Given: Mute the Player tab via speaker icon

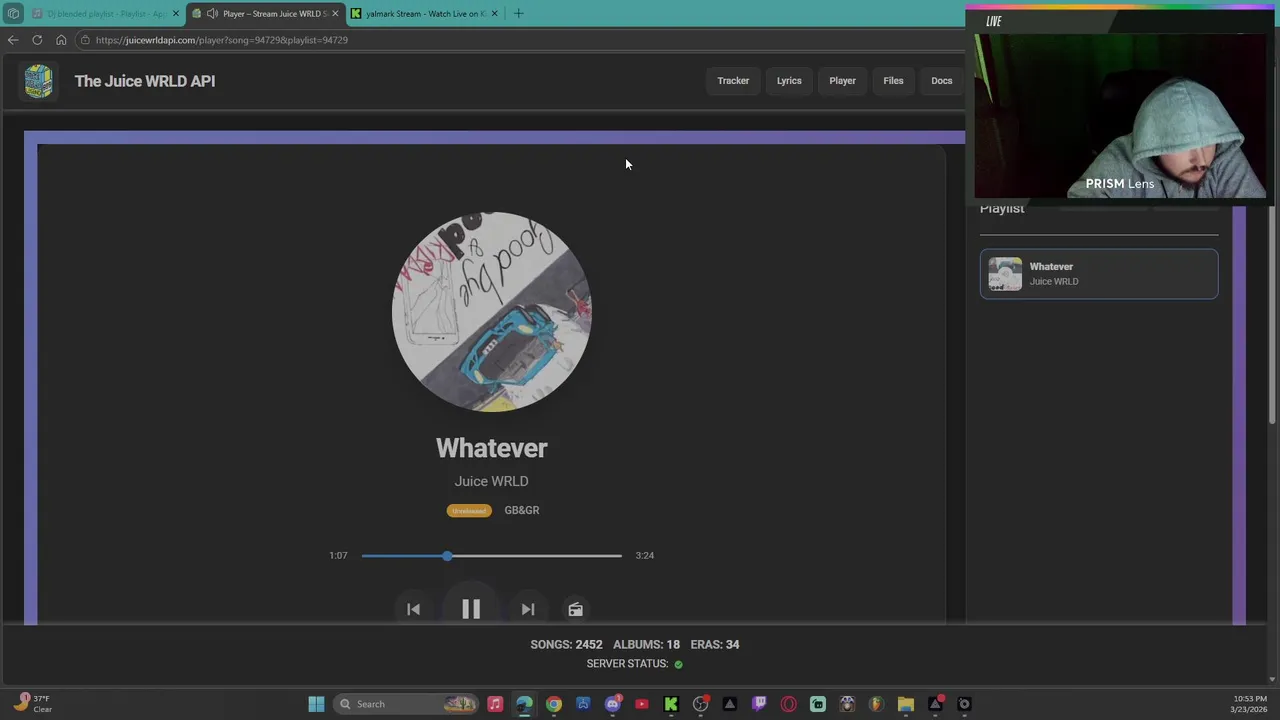Looking at the screenshot, I should [212, 14].
